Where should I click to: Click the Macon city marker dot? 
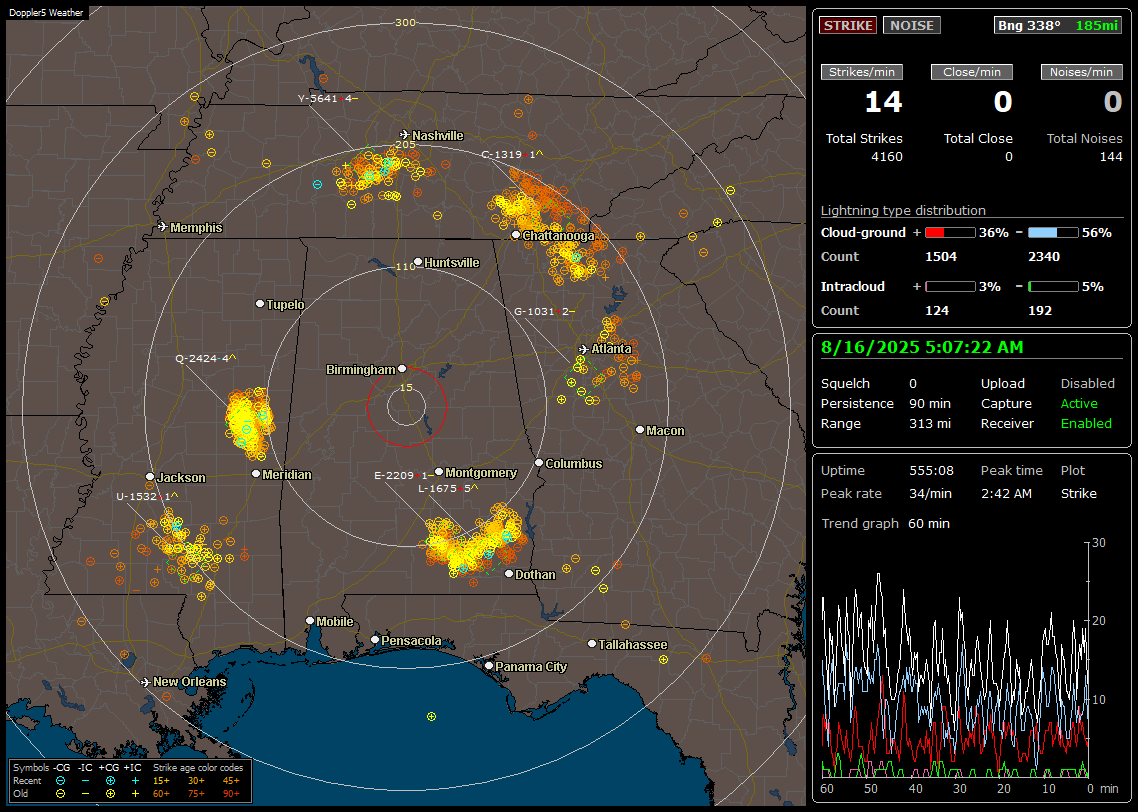pyautogui.click(x=639, y=430)
